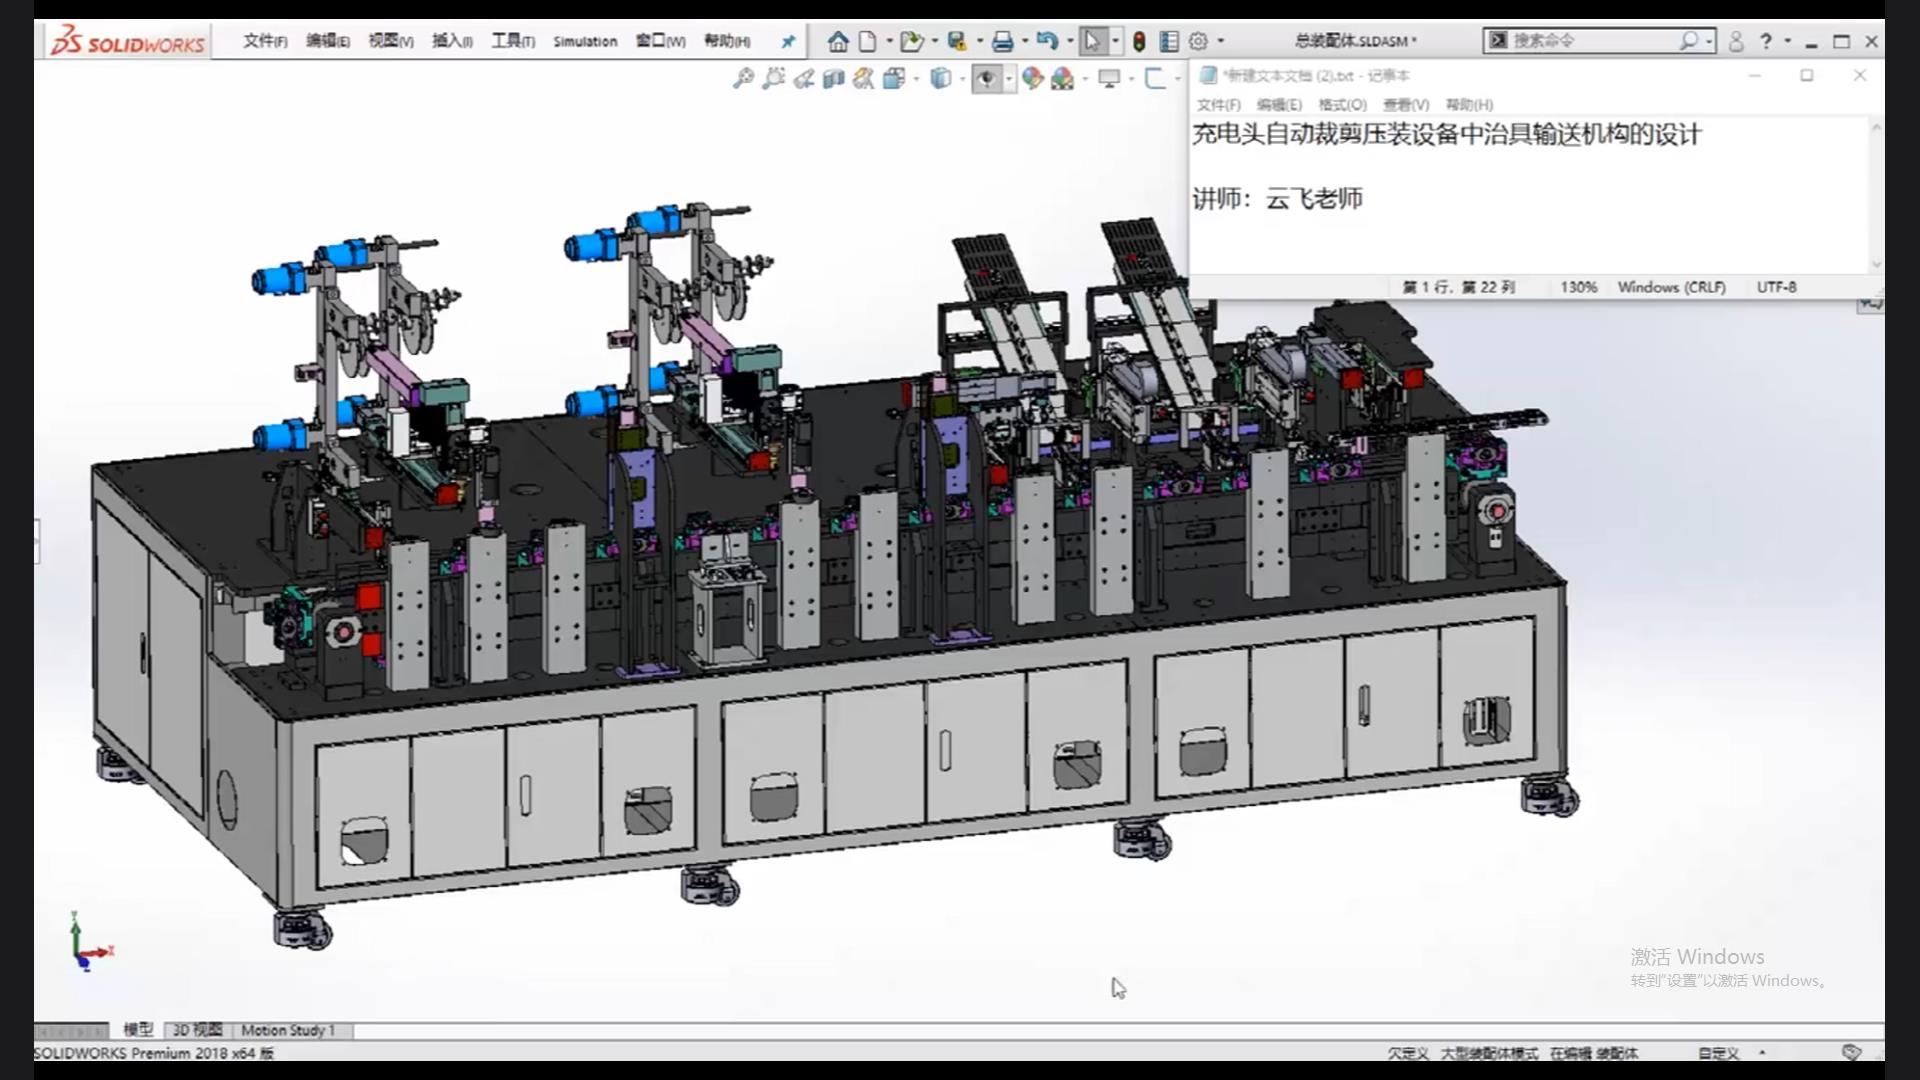The width and height of the screenshot is (1920, 1080).
Task: Click the Edit Appearance color ball icon
Action: 1033,78
